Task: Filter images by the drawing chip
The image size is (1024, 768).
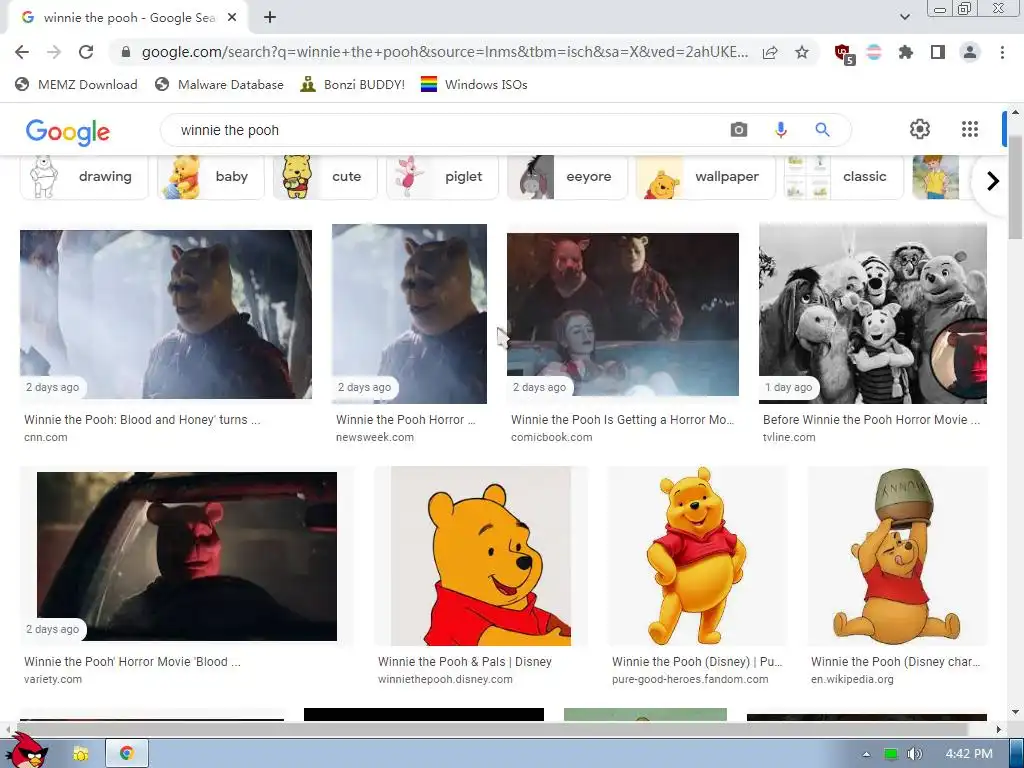Action: point(84,177)
